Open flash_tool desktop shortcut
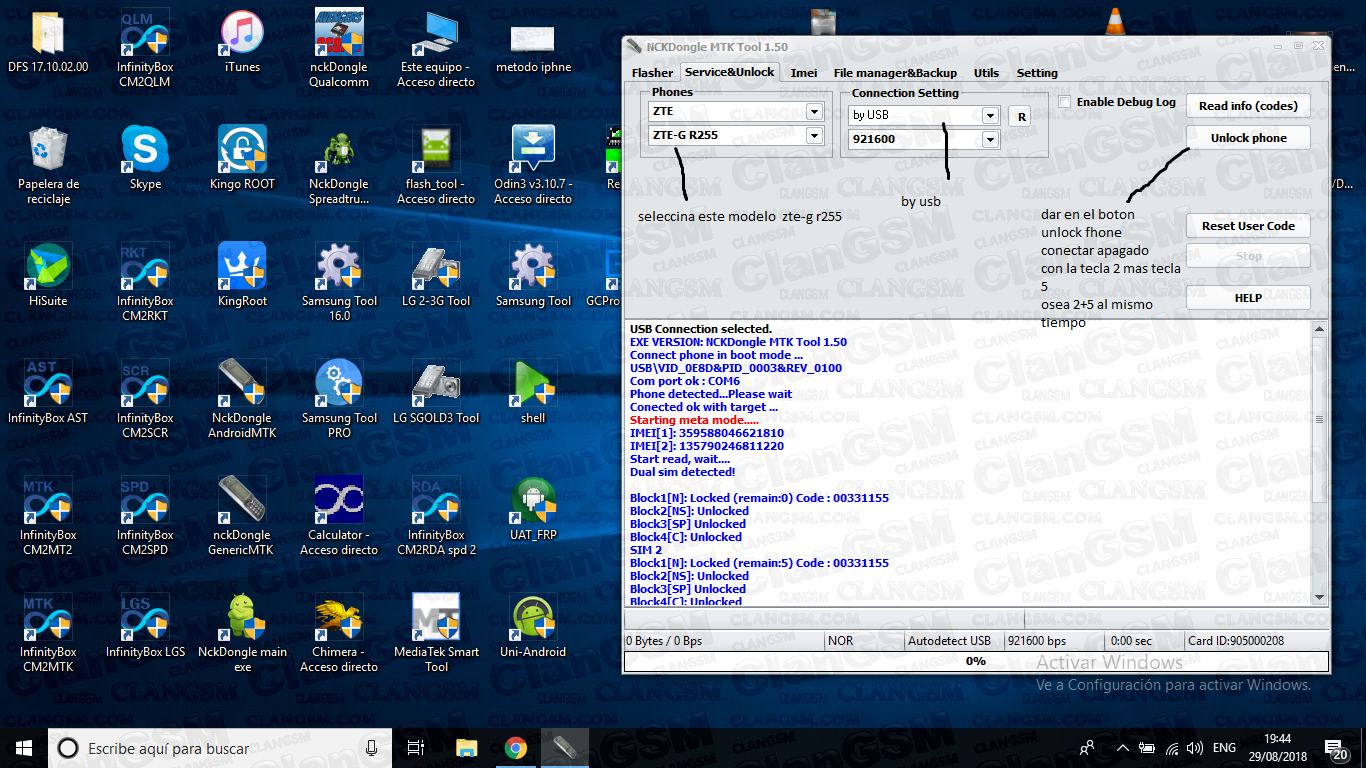The height and width of the screenshot is (768, 1366). [x=436, y=165]
